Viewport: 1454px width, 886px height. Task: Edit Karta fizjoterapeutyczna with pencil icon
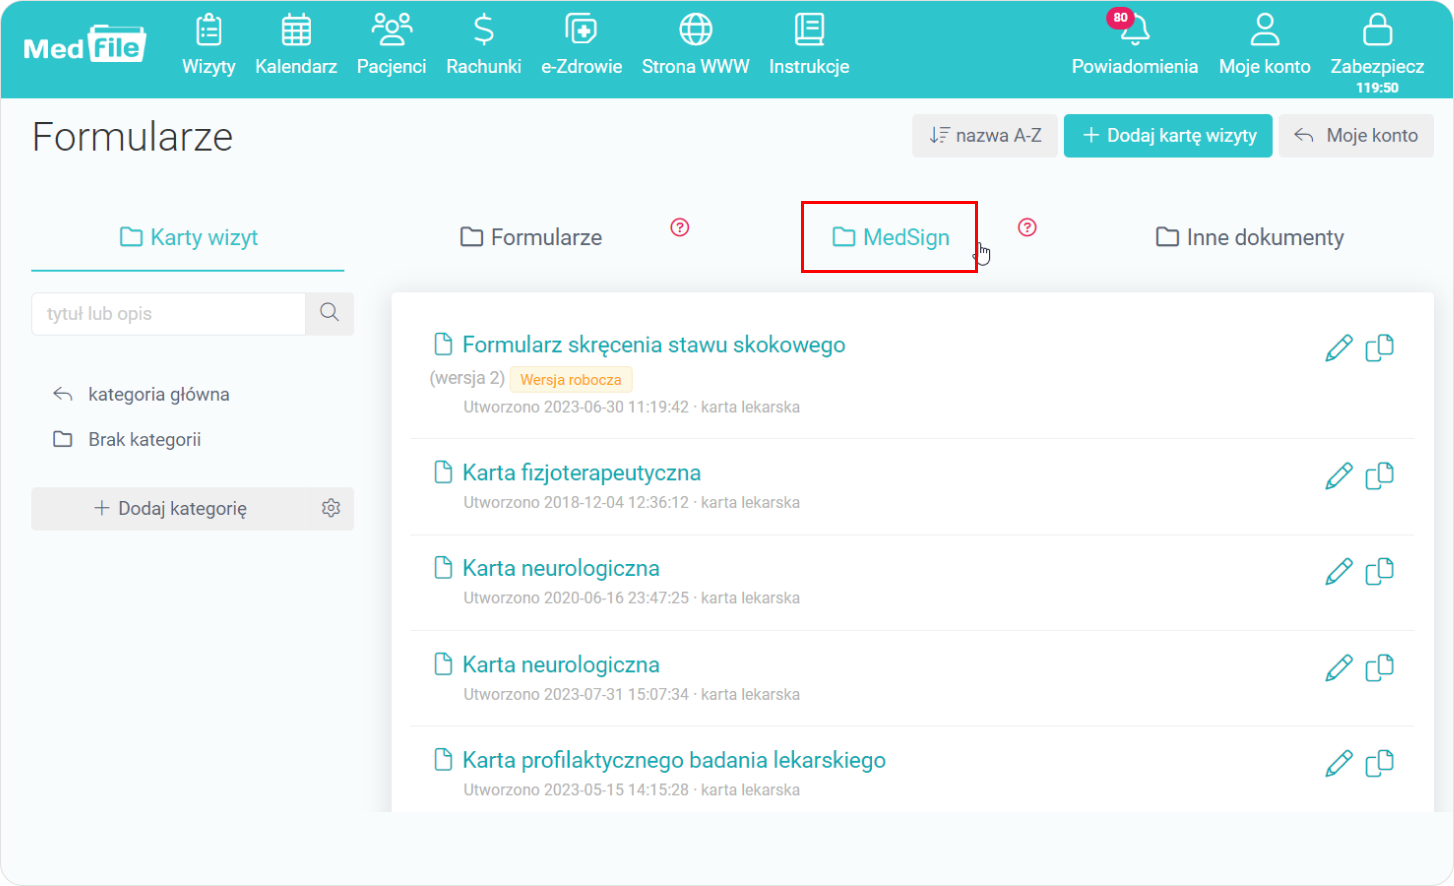pyautogui.click(x=1338, y=476)
